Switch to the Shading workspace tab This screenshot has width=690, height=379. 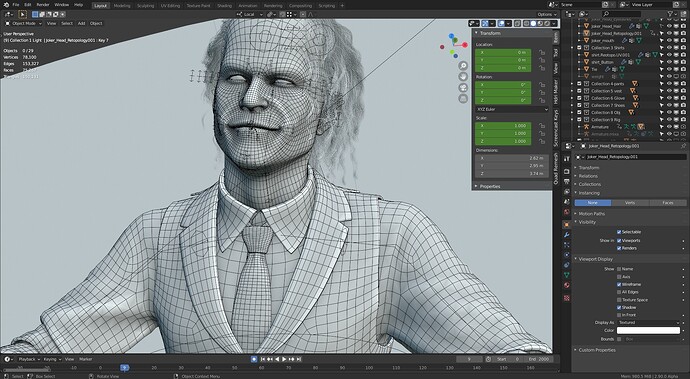(x=224, y=6)
